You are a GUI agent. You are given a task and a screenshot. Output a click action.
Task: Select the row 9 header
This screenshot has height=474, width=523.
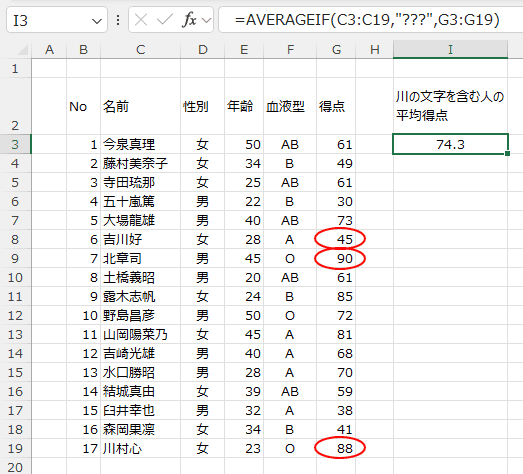coord(15,258)
